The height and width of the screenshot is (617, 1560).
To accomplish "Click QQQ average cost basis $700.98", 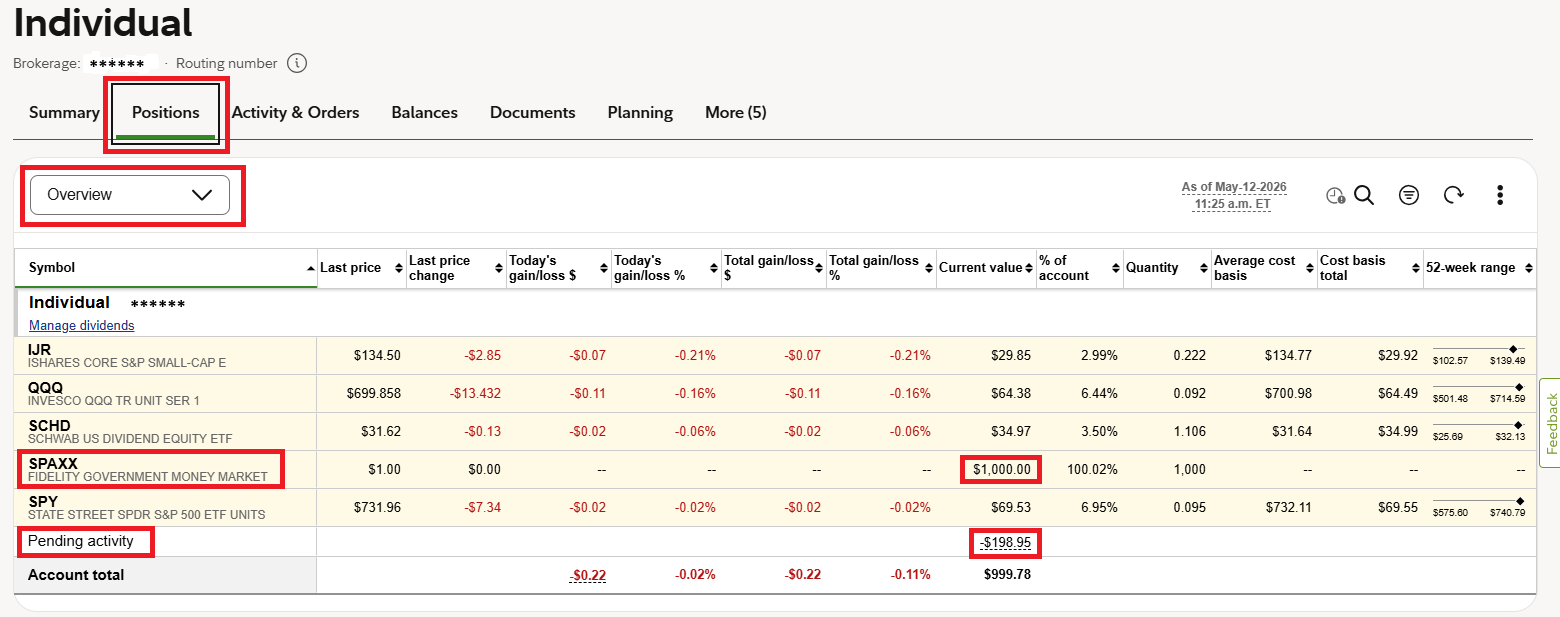I will [x=1288, y=393].
